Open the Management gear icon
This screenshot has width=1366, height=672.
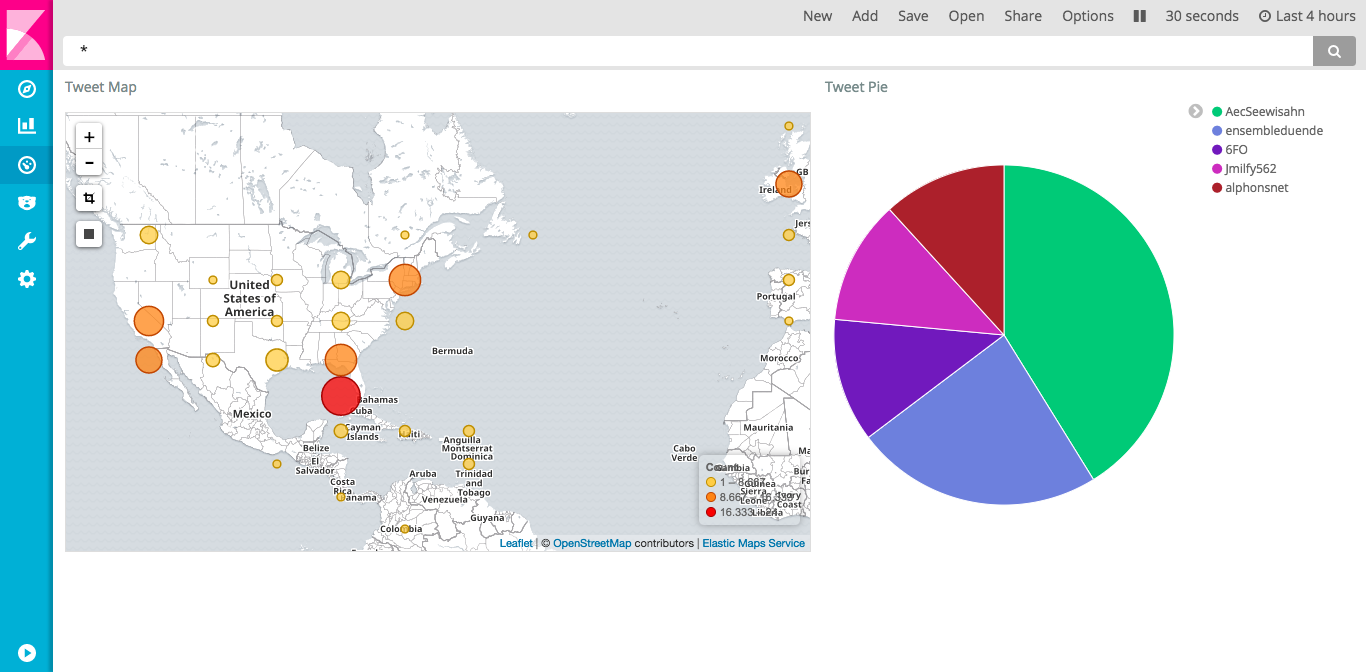pyautogui.click(x=27, y=279)
